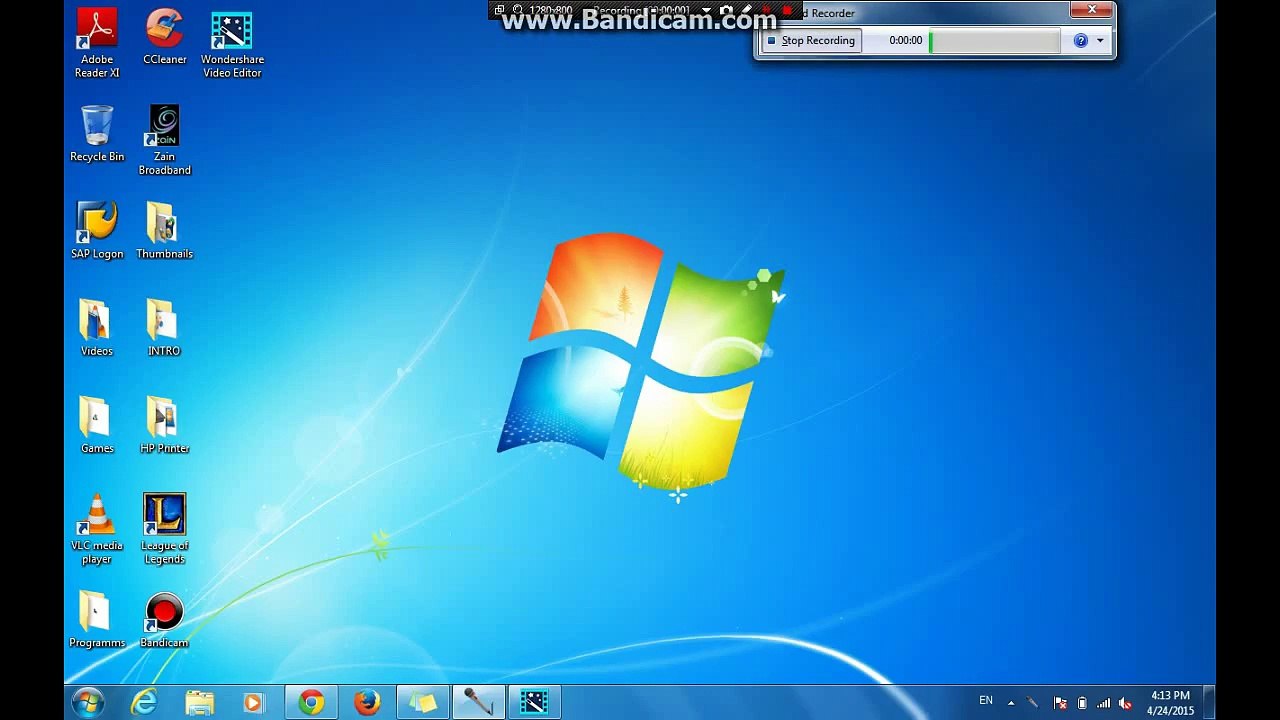Stop Bandicam recording with the red square
Image resolution: width=1280 pixels, height=720 pixels.
coord(787,11)
